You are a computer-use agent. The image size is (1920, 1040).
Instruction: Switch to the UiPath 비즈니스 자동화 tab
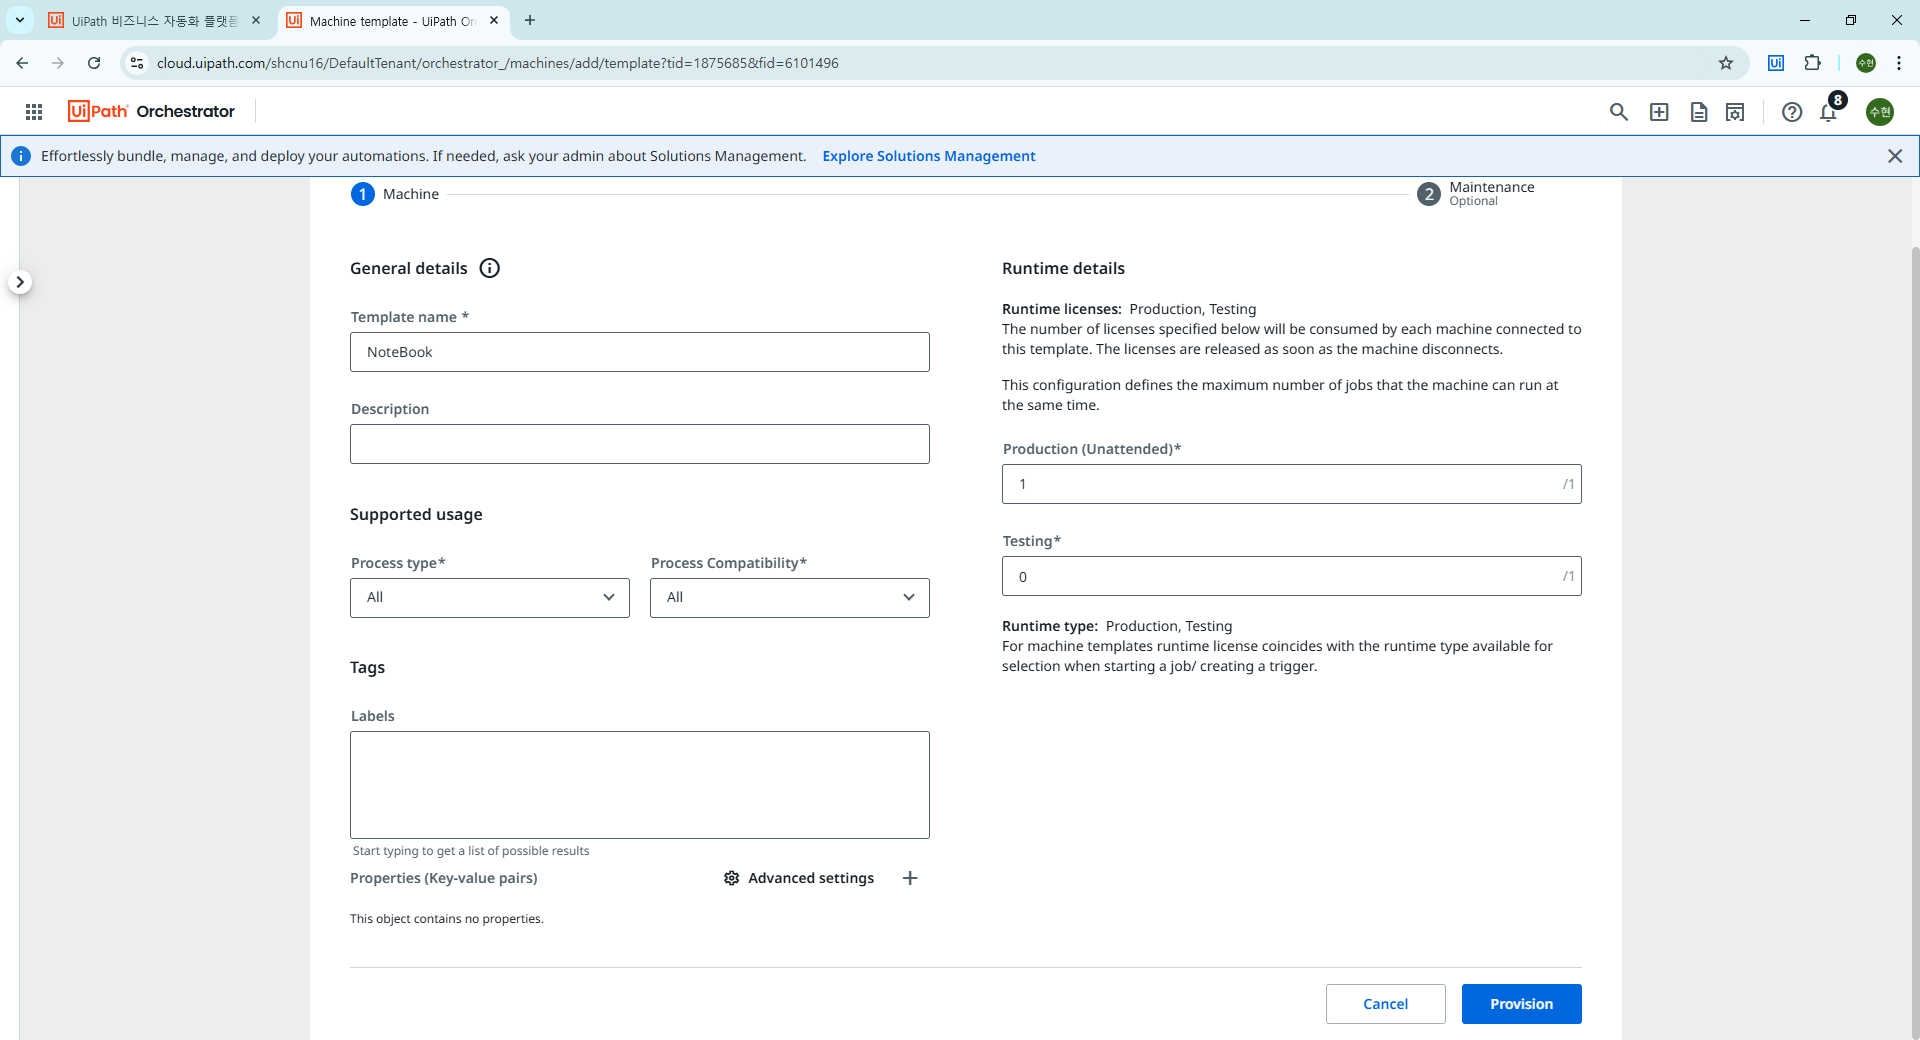pos(154,21)
